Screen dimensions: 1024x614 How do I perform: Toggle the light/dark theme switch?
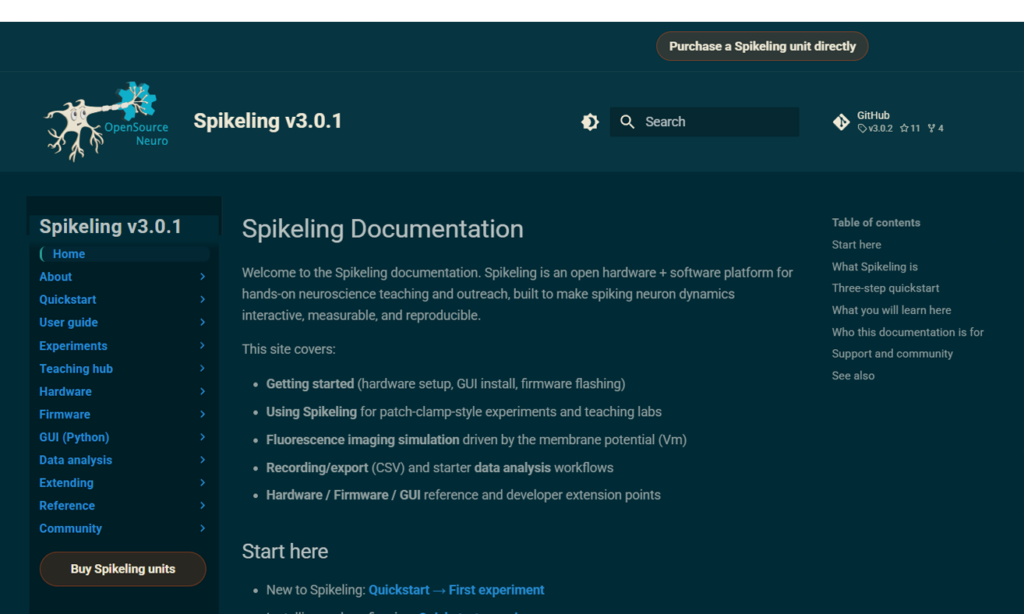tap(590, 122)
